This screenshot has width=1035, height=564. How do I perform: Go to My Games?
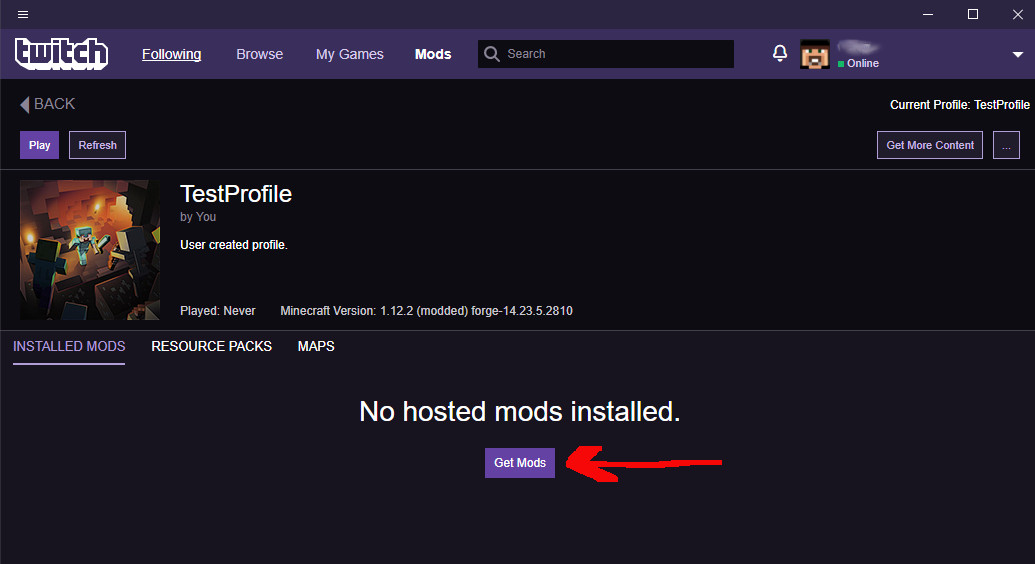click(x=349, y=54)
